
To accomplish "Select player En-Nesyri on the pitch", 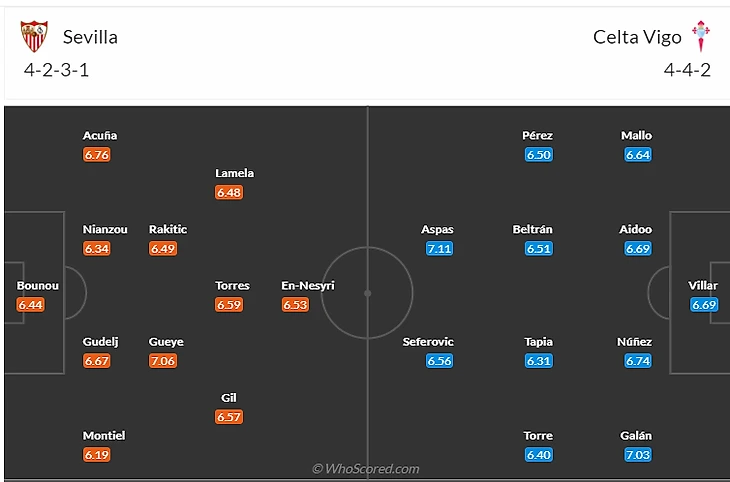I will (308, 286).
